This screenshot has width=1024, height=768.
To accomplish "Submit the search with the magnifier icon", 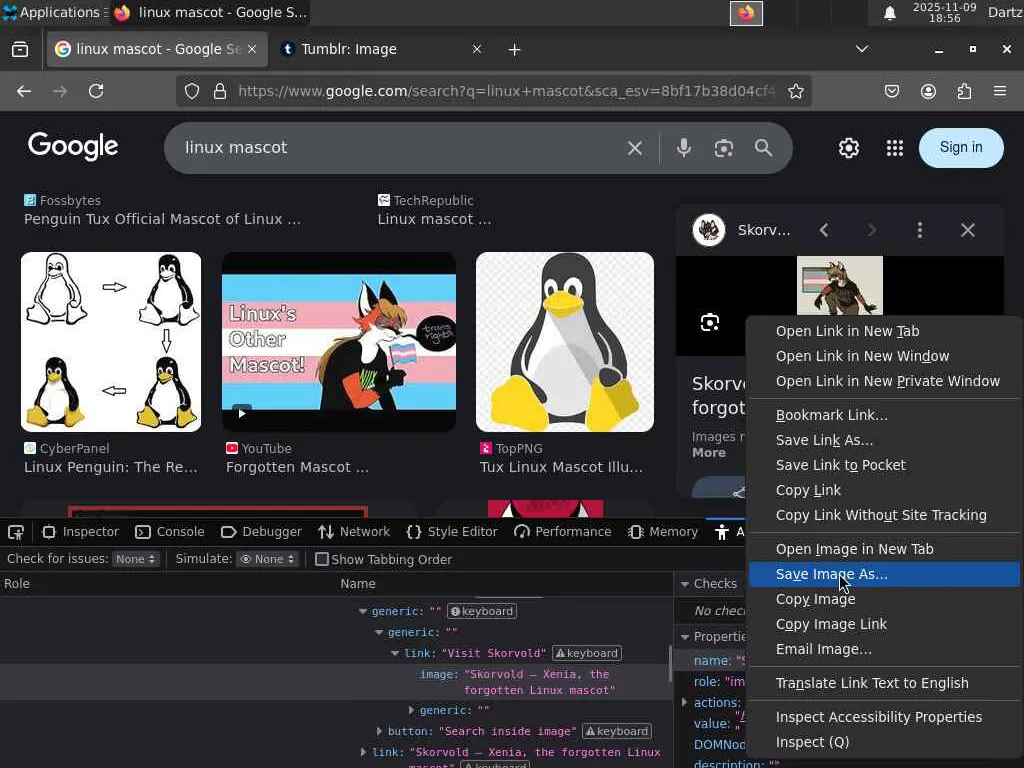I will [x=763, y=148].
